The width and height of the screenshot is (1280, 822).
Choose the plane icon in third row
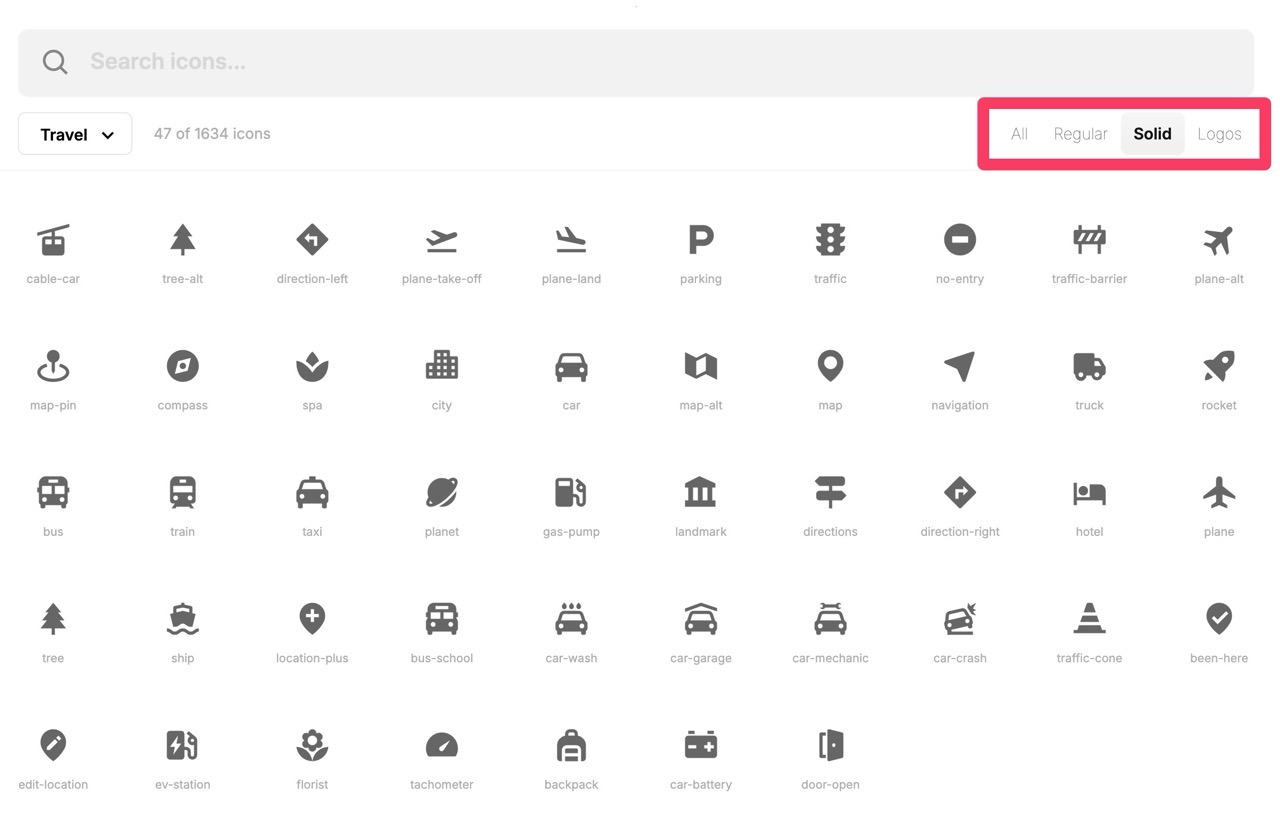click(1219, 493)
